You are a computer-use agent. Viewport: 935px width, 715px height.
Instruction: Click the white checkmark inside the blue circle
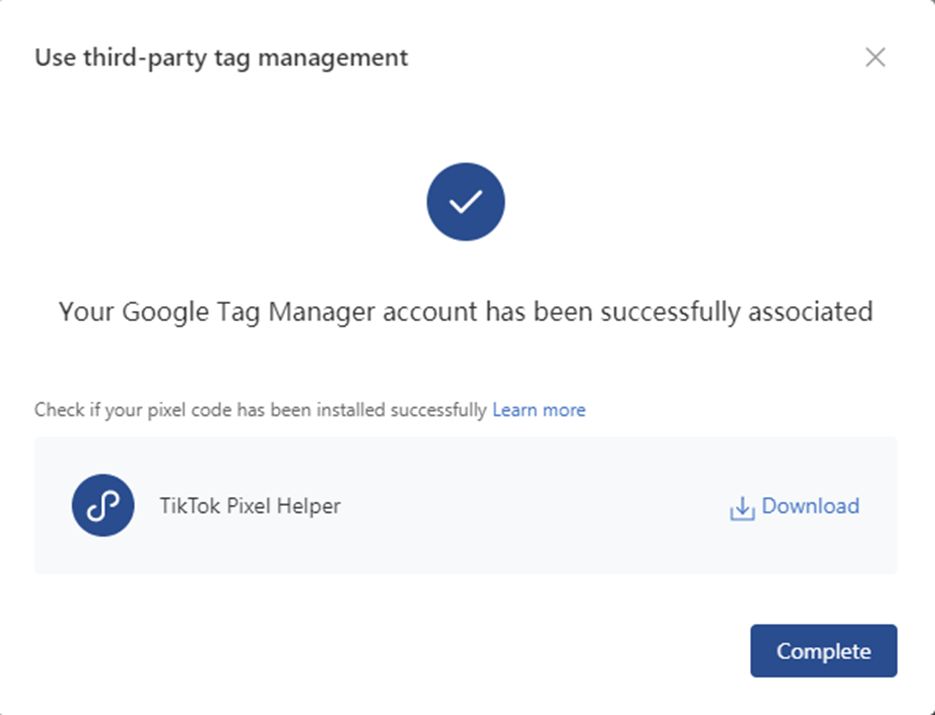(x=465, y=203)
